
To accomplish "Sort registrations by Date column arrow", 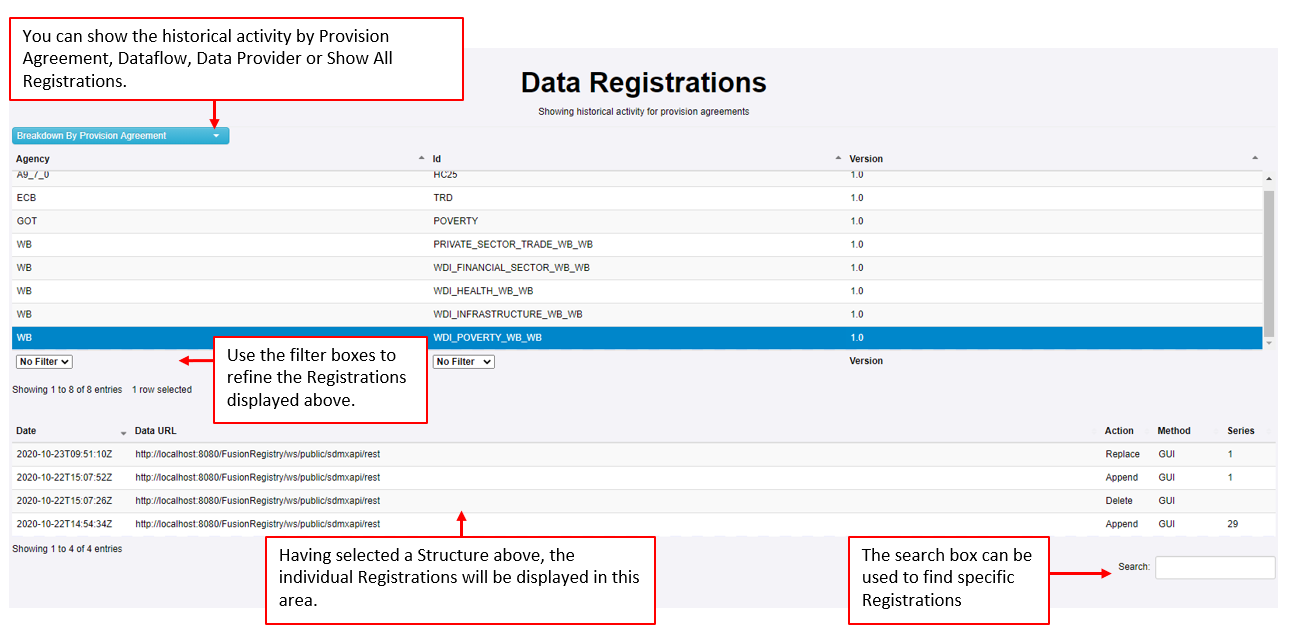I will 124,432.
